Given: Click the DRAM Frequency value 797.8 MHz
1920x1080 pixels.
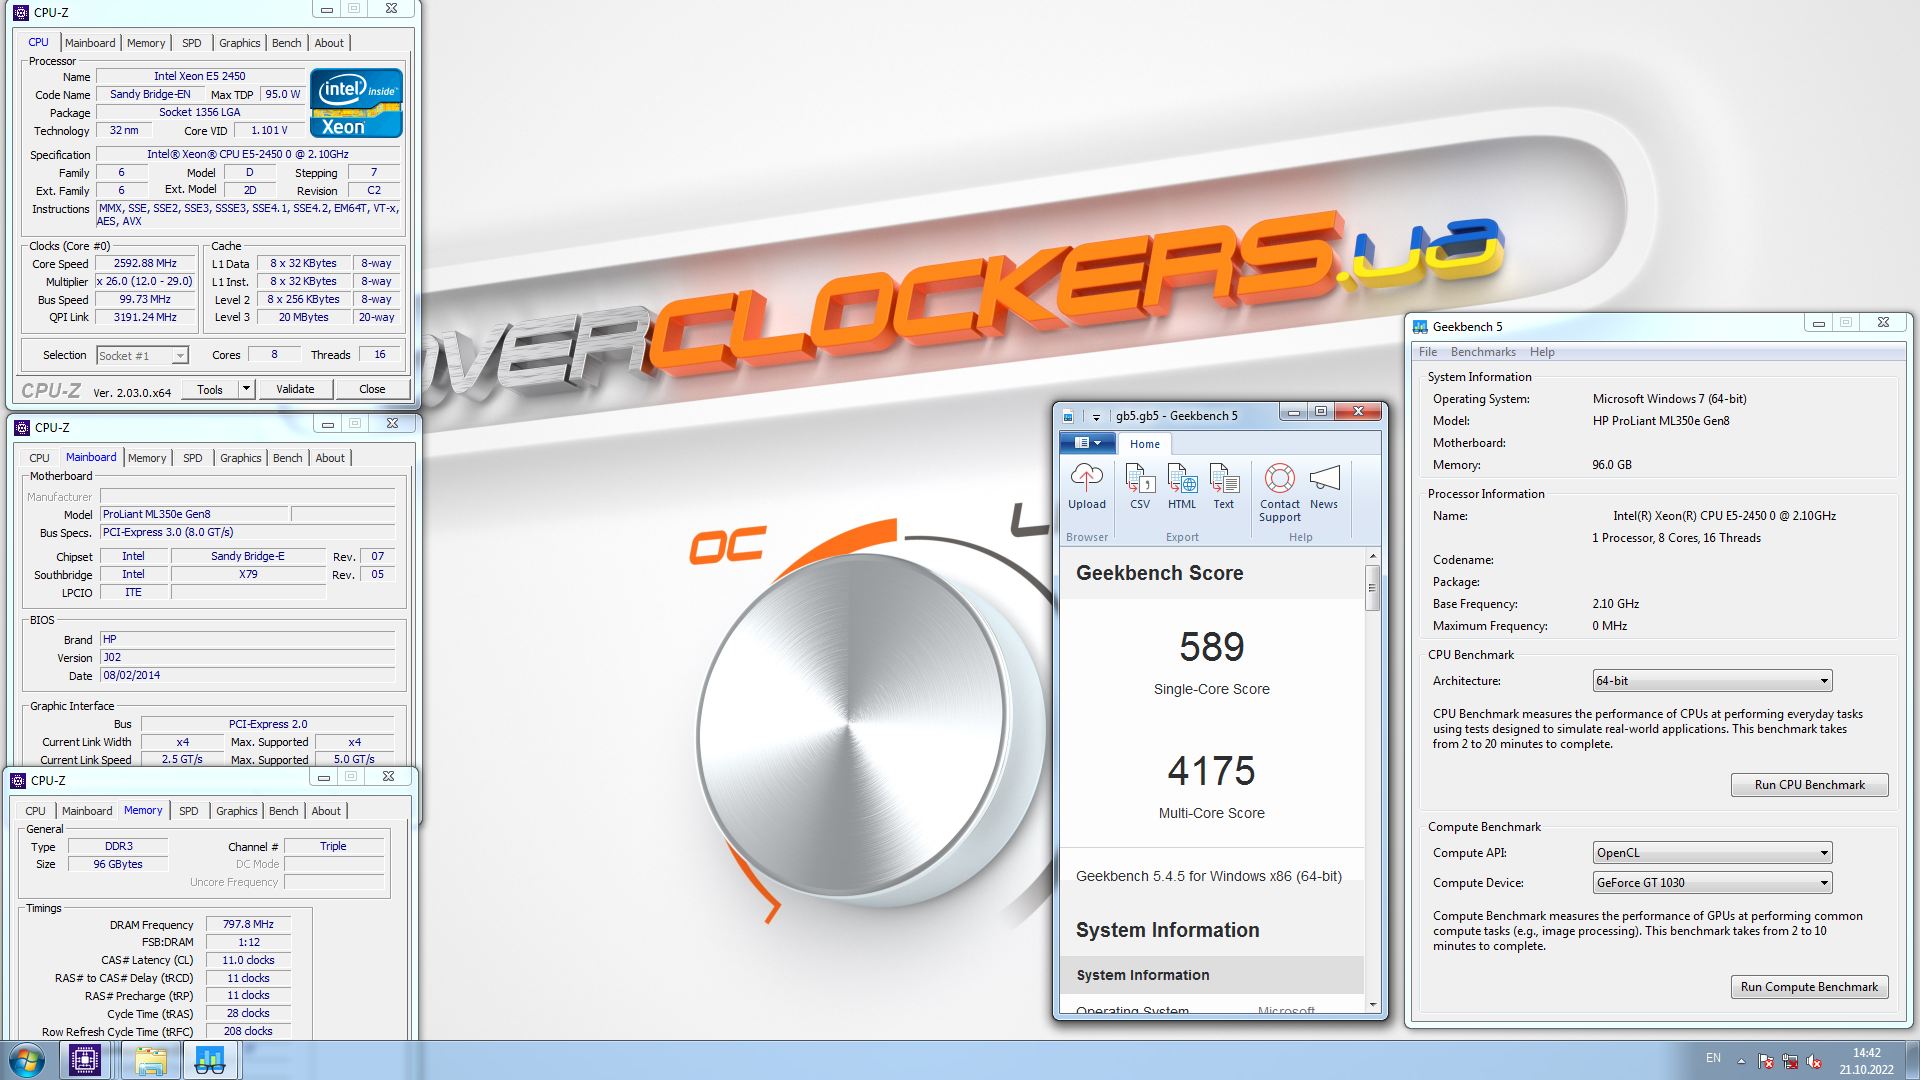Looking at the screenshot, I should pyautogui.click(x=248, y=925).
